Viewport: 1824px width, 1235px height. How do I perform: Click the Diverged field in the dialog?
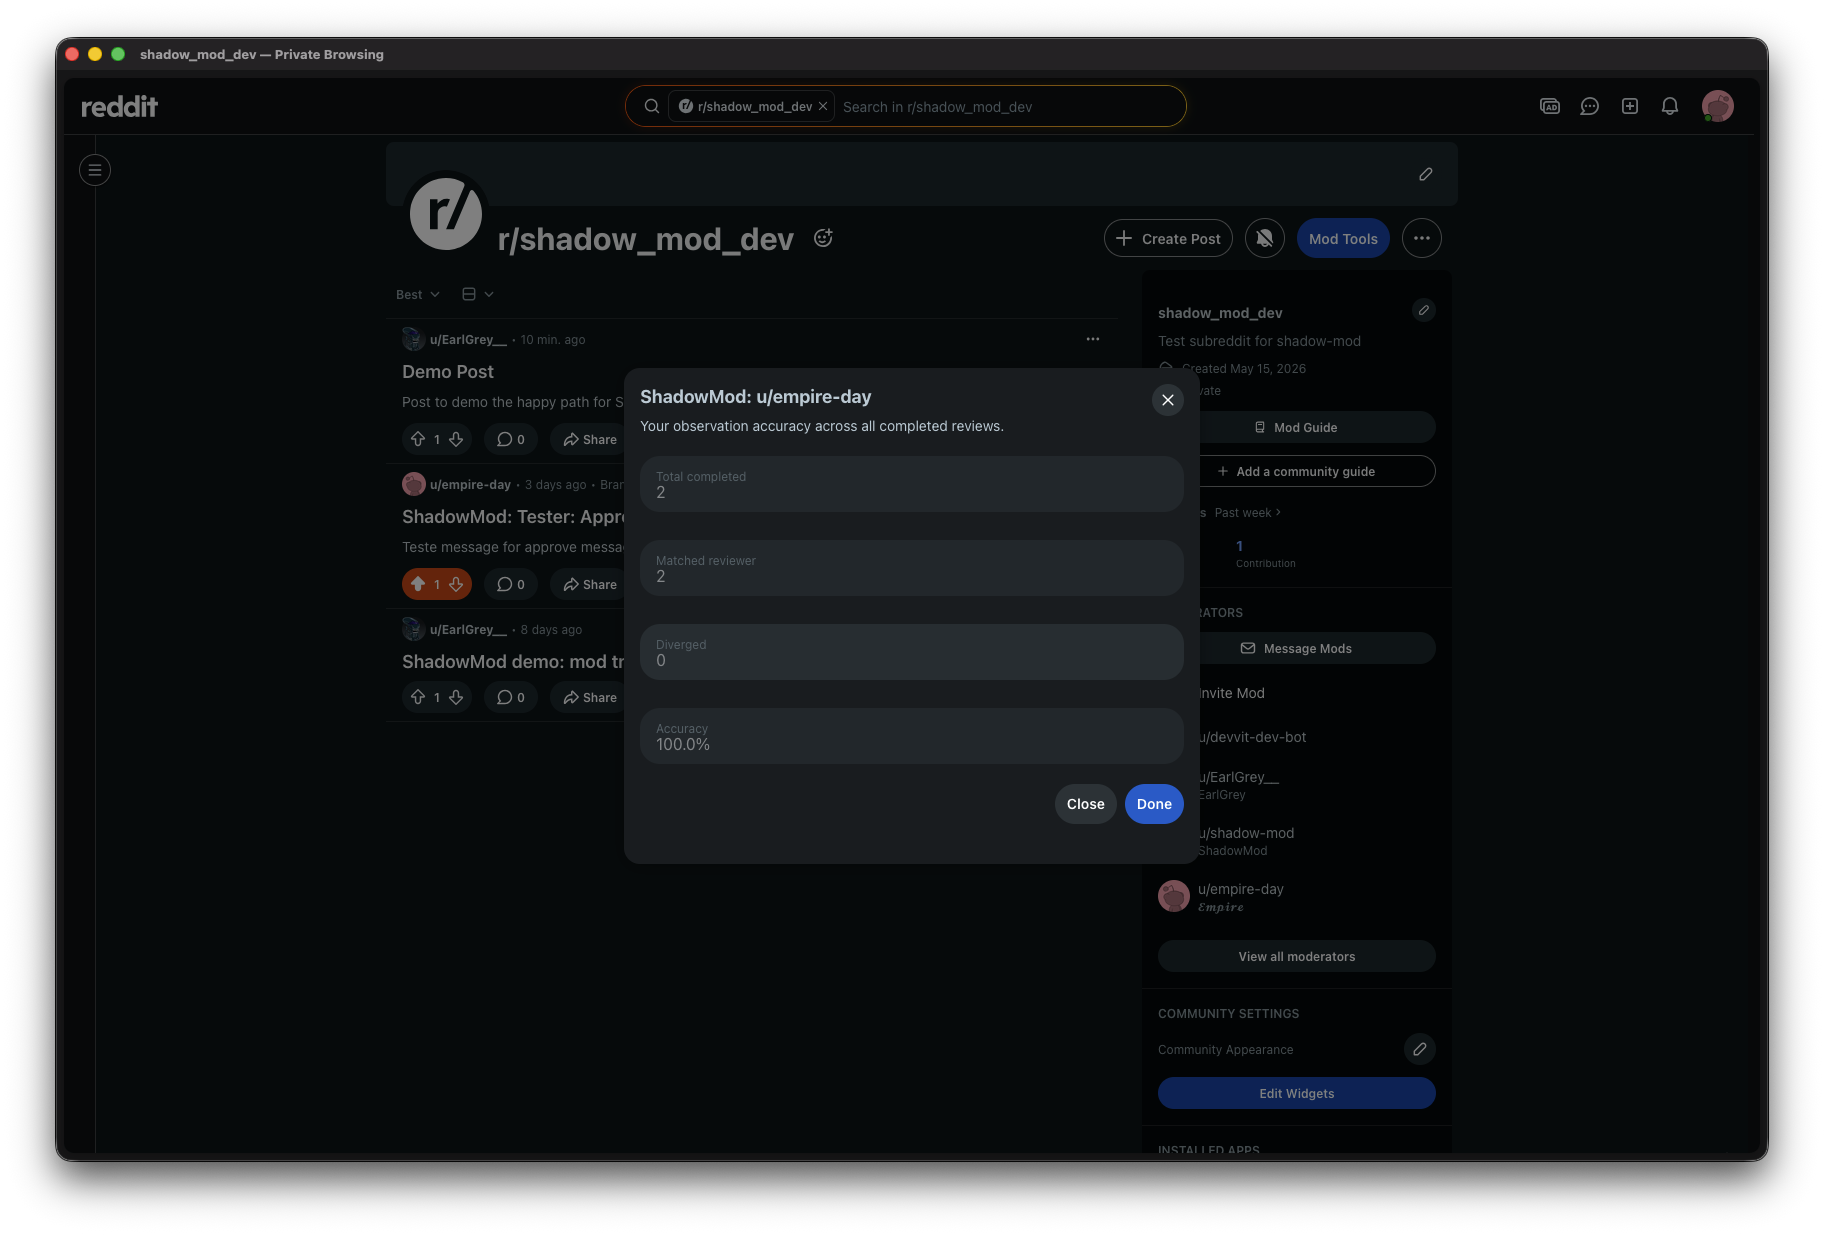click(x=912, y=653)
